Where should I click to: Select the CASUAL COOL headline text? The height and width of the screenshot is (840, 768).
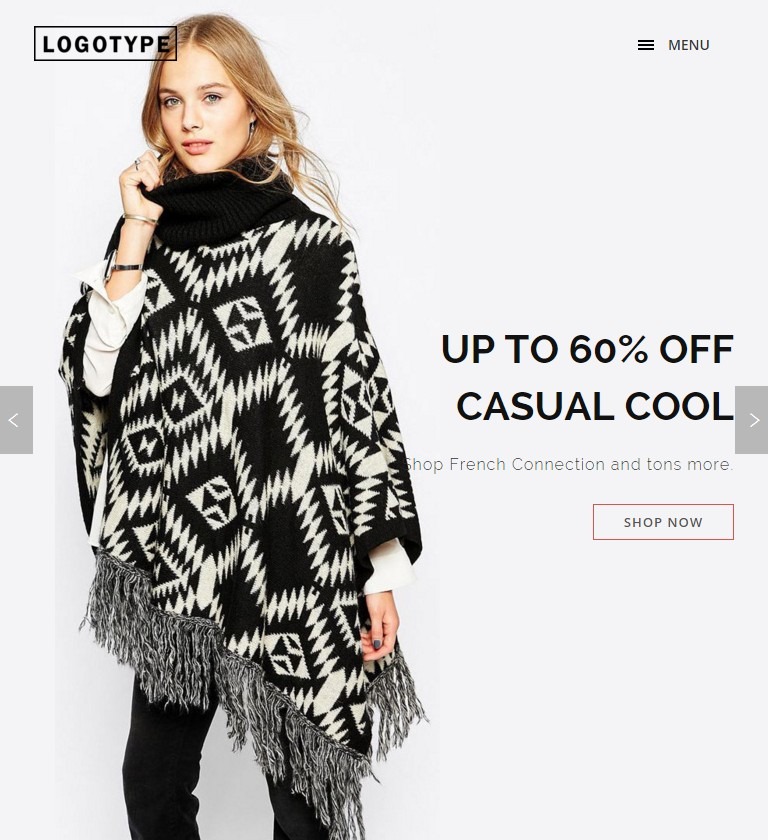594,406
